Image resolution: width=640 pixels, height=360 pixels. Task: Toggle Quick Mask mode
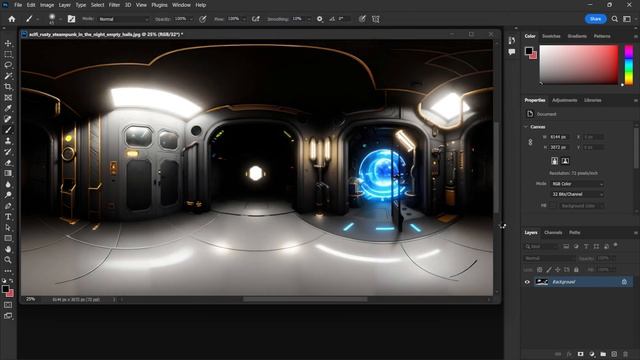(8, 305)
